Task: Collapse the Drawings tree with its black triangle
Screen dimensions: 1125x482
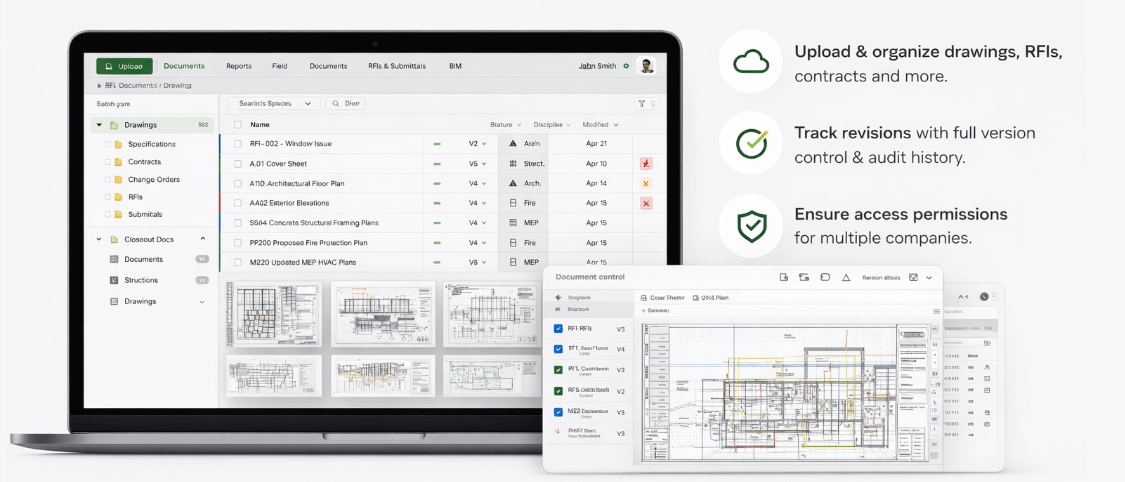Action: [99, 125]
